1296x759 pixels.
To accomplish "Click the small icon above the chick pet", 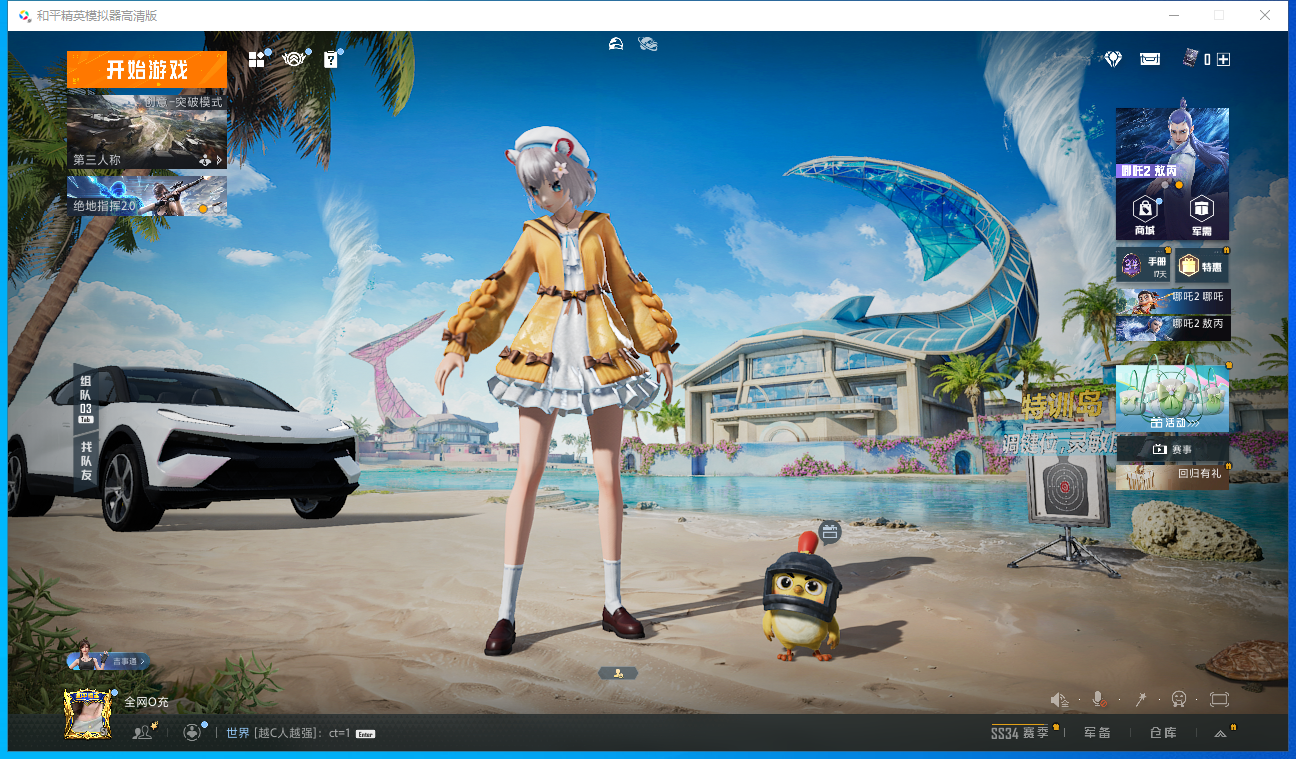I will pyautogui.click(x=828, y=531).
